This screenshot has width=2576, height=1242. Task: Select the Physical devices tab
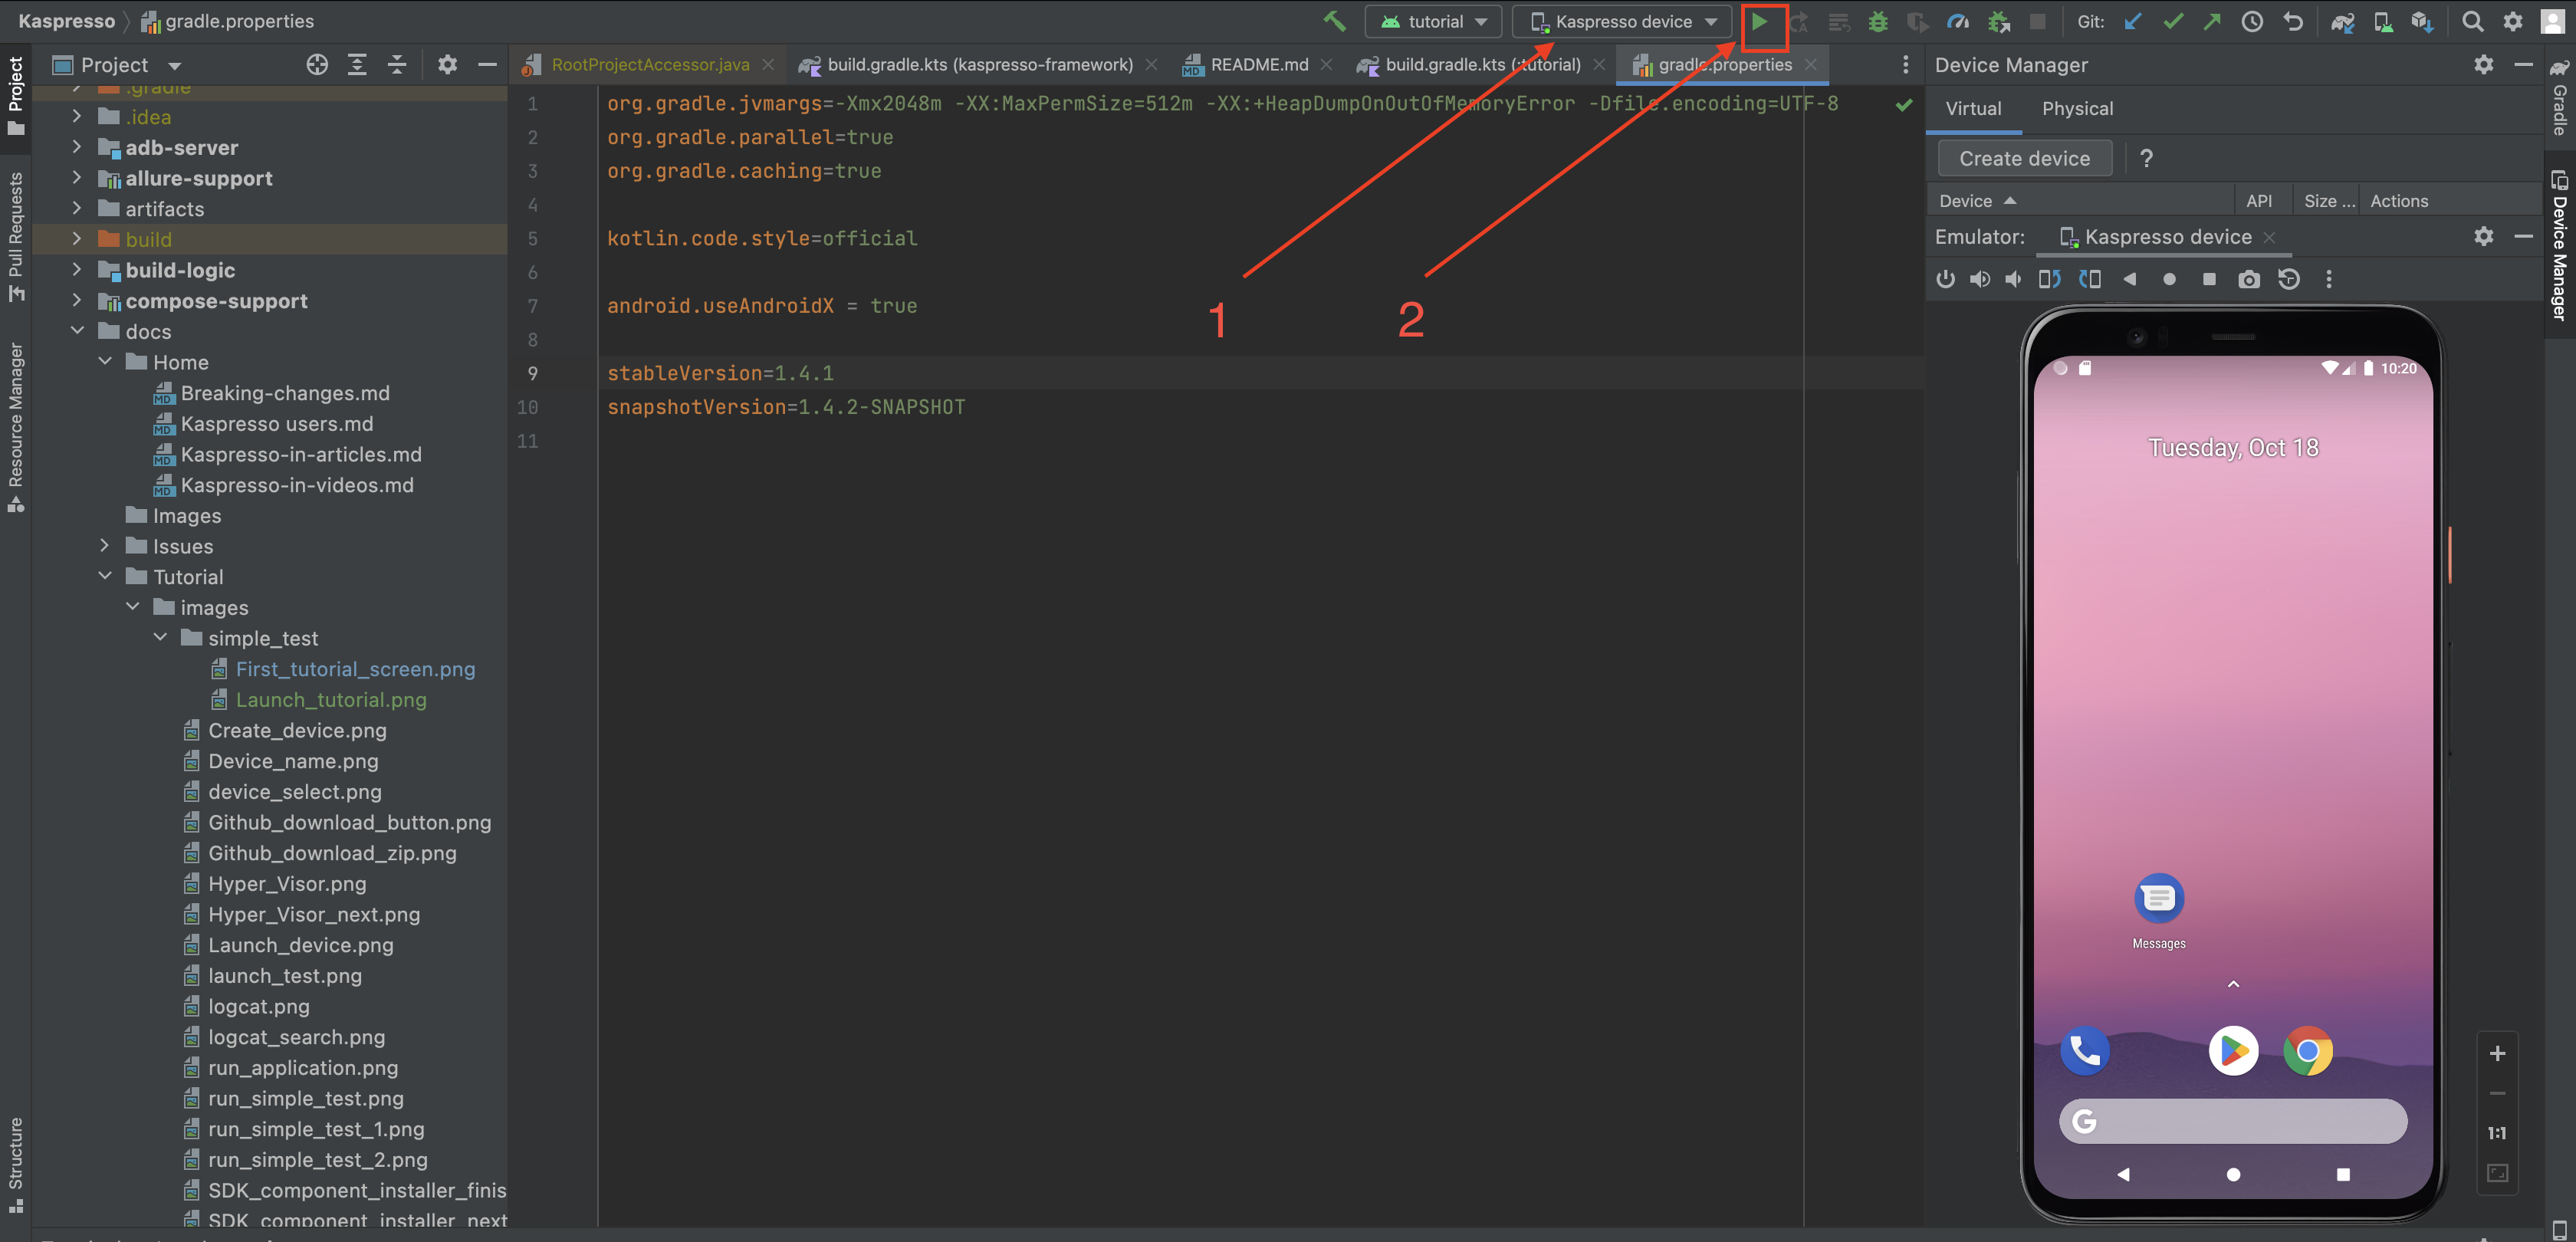click(x=2077, y=109)
